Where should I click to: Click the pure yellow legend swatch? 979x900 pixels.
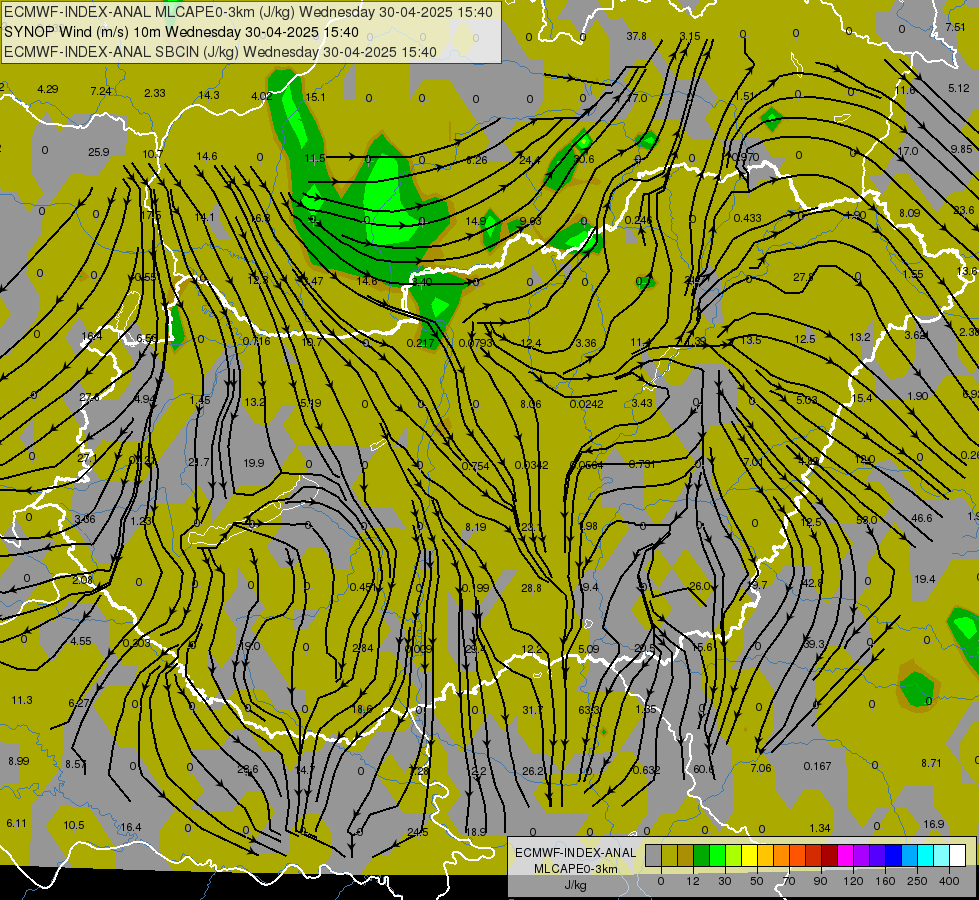(x=749, y=855)
